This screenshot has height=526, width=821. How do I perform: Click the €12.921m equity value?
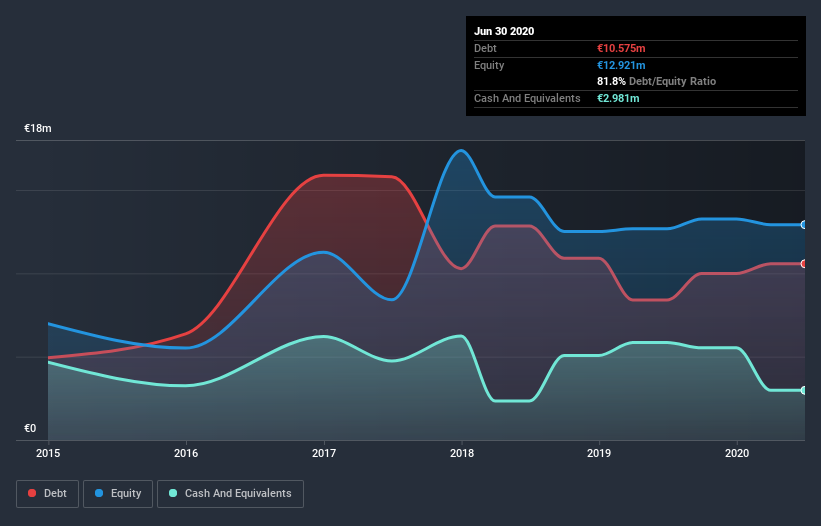[621, 65]
